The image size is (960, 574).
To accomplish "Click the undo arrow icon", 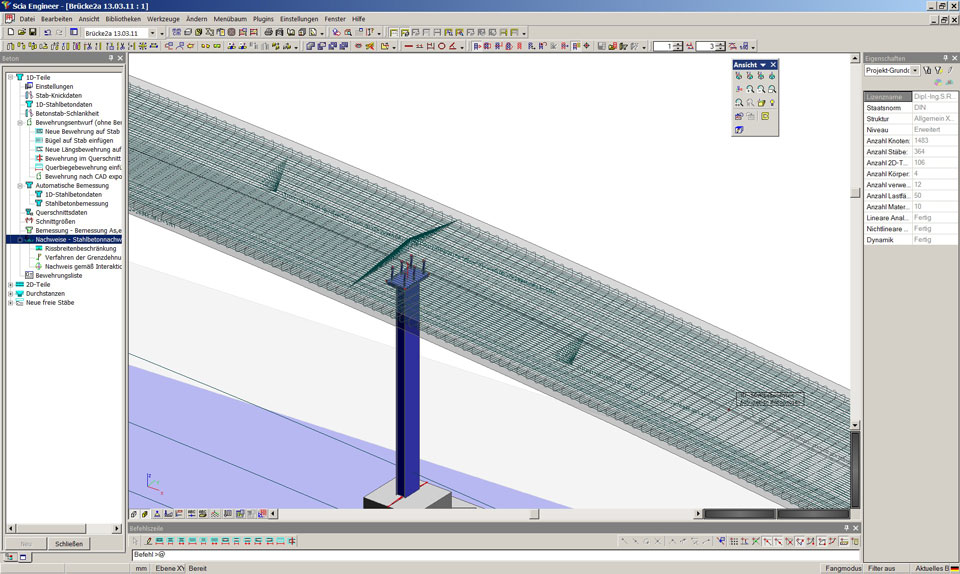I will tap(47, 32).
